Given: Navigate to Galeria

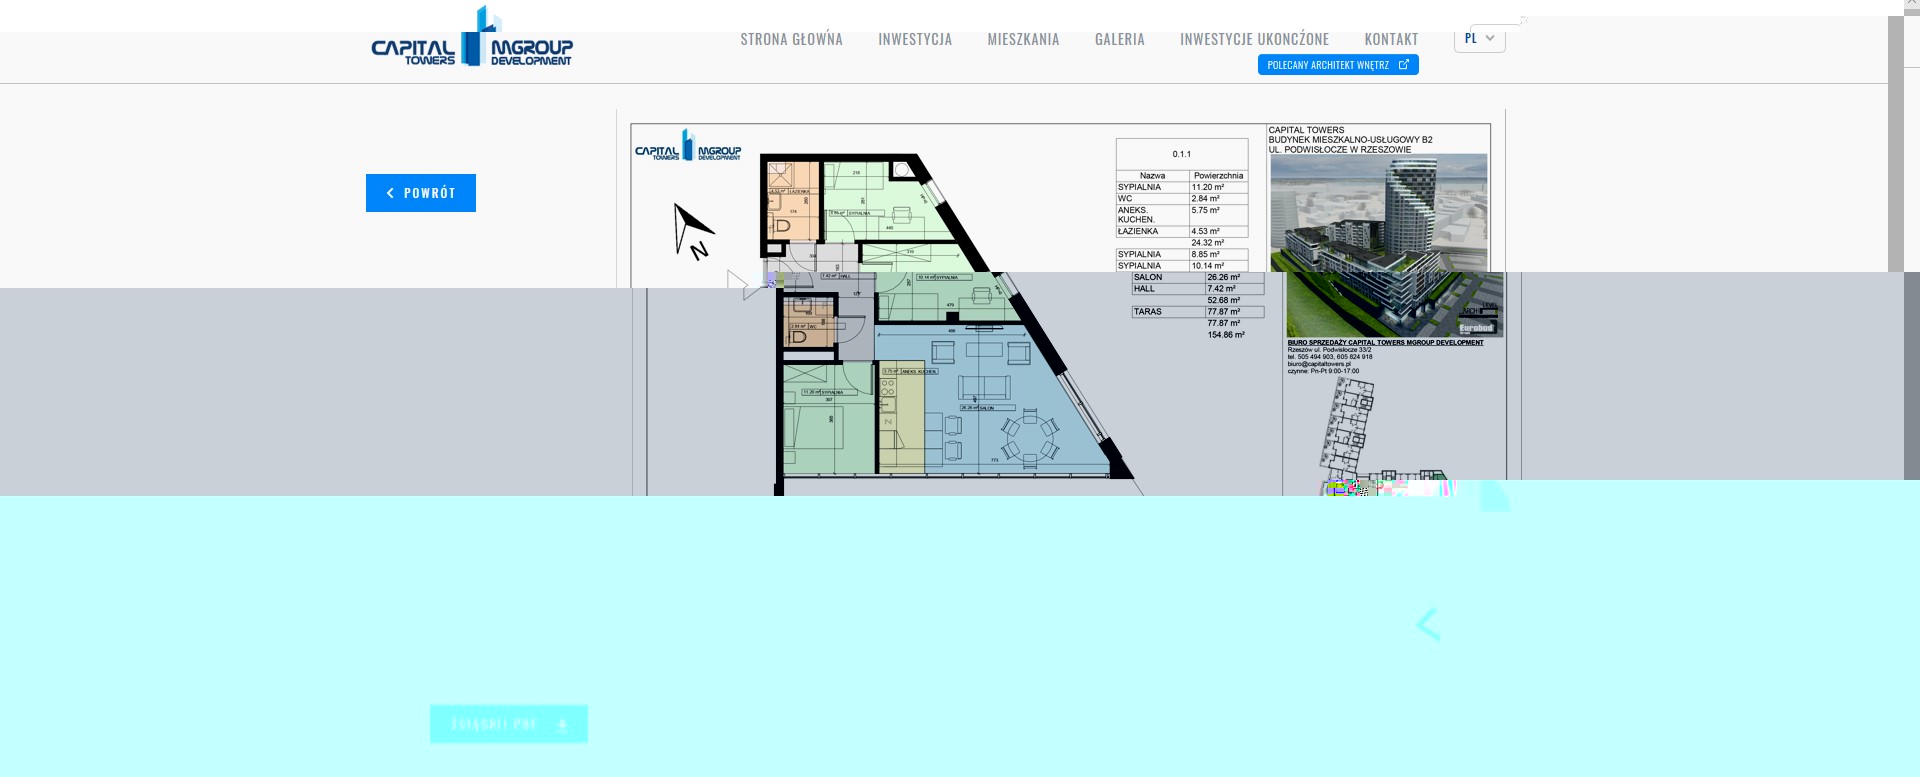Looking at the screenshot, I should 1119,39.
